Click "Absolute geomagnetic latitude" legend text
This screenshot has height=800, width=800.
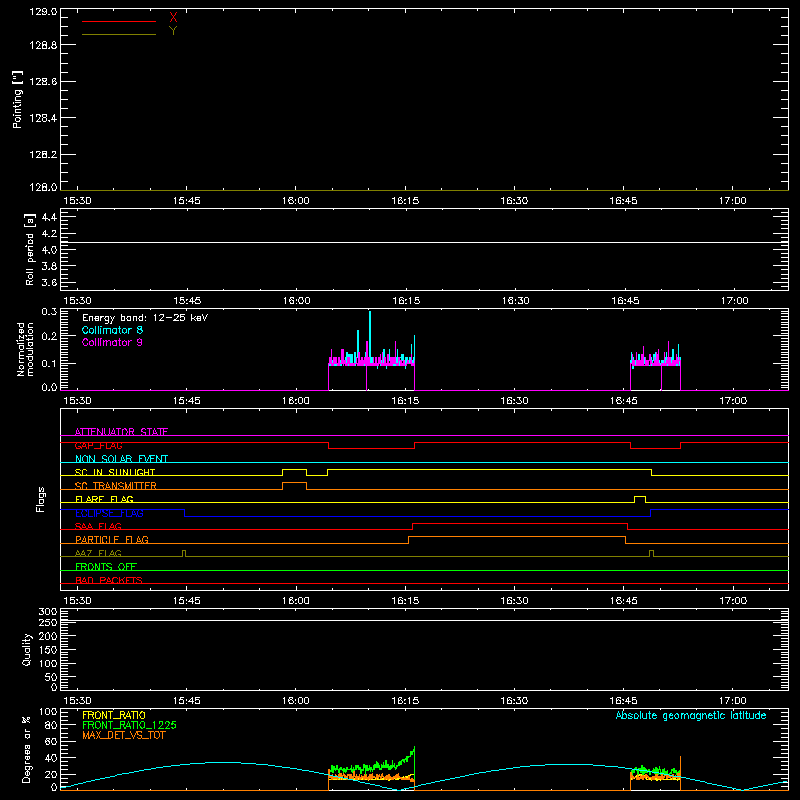pos(691,715)
